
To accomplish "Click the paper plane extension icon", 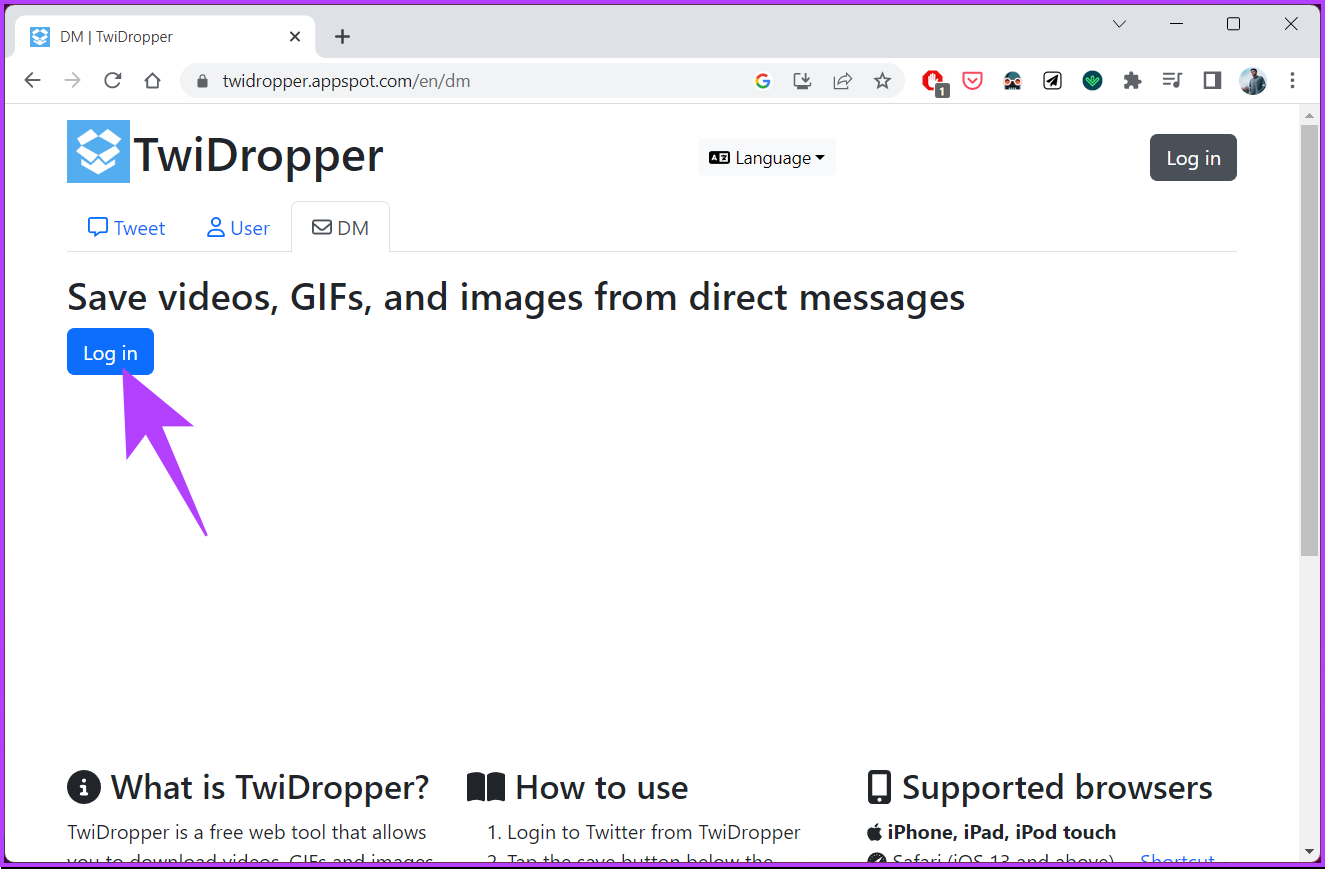I will 1052,80.
